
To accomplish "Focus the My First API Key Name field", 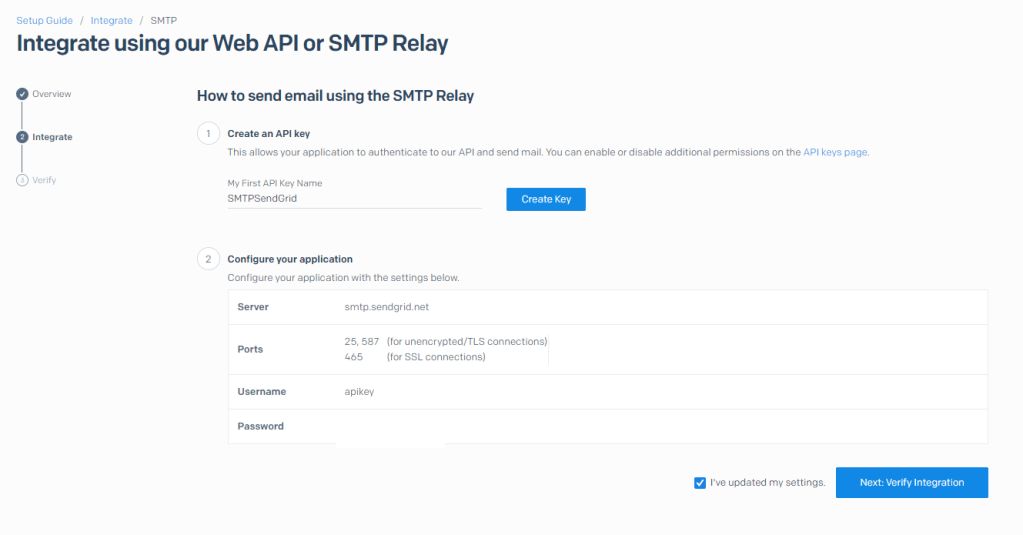I will 354,199.
